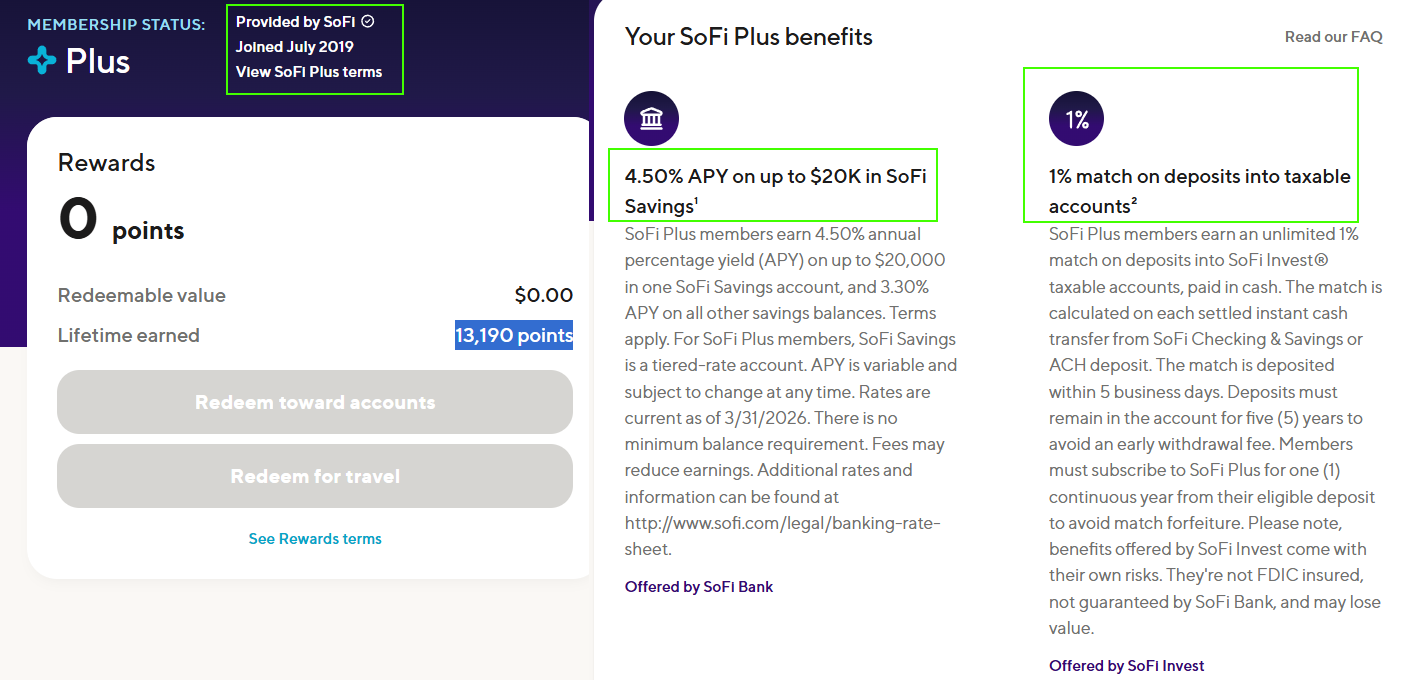This screenshot has height=680, width=1401.
Task: Click the verified checkmark beside Provided by SoFi
Action: 367,21
